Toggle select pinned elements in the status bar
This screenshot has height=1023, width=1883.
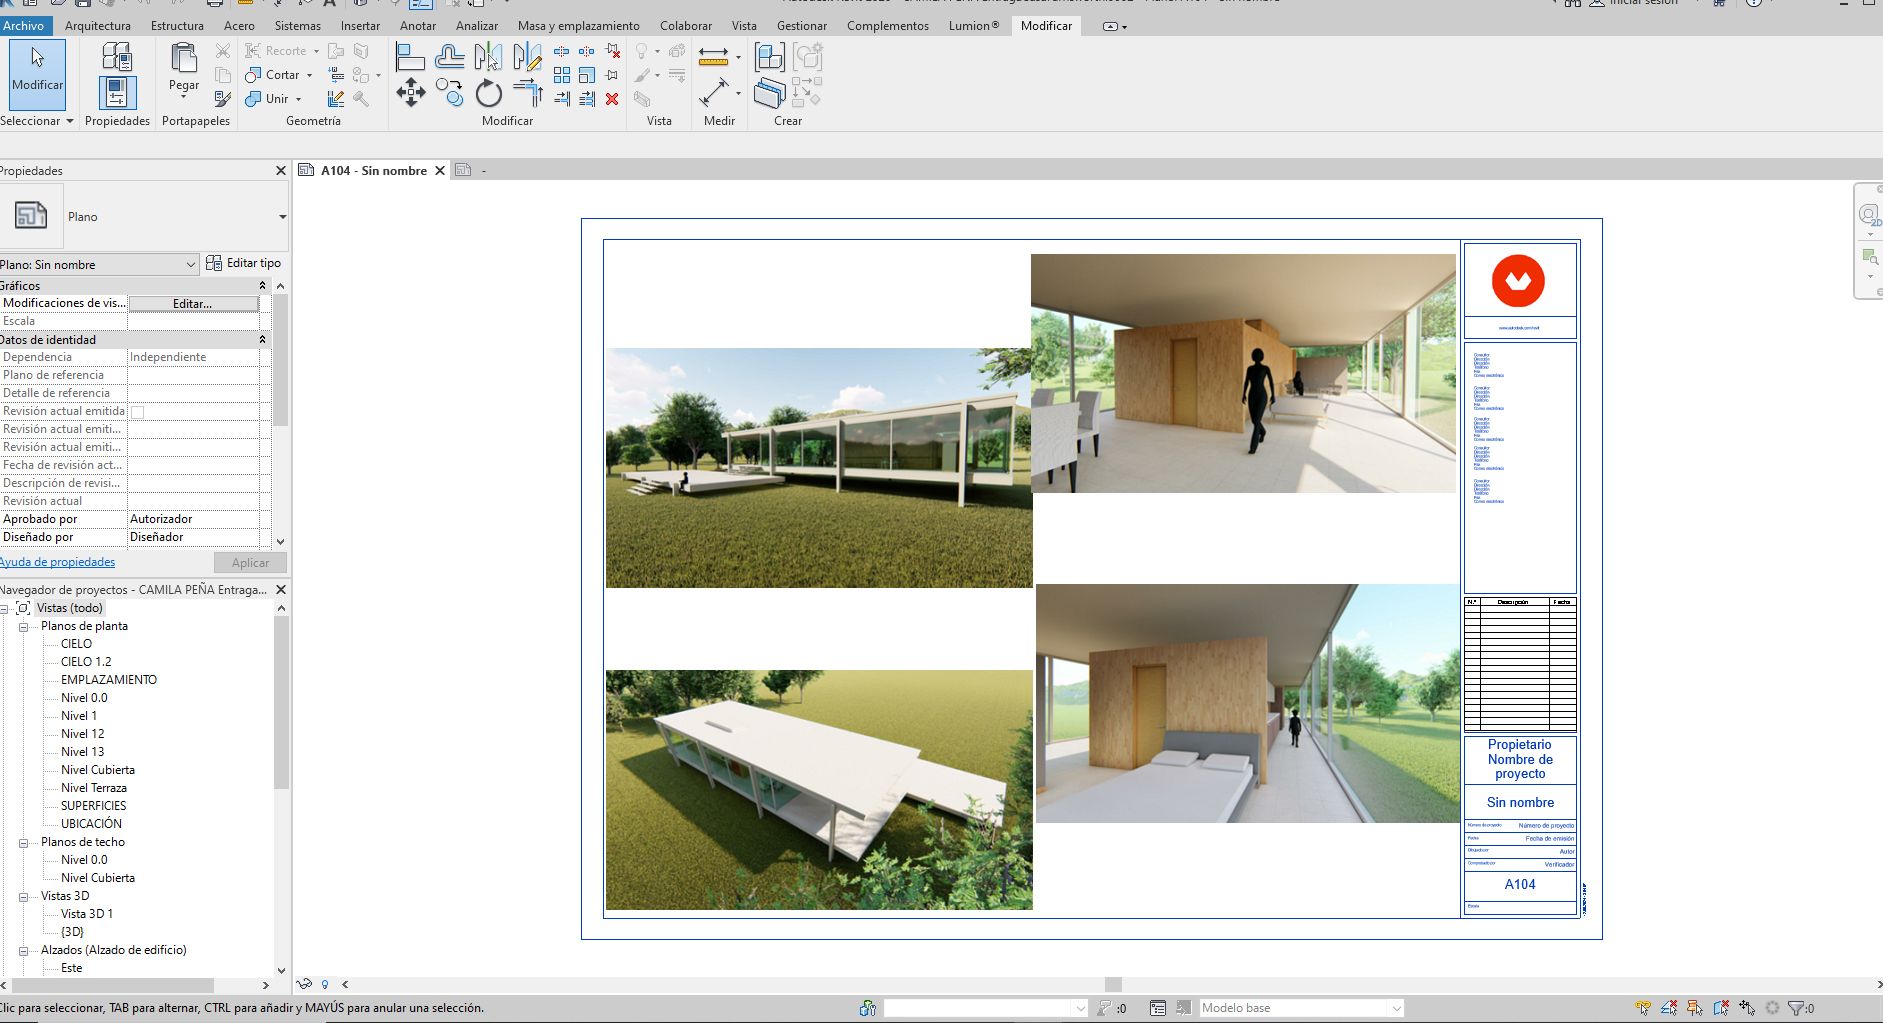pyautogui.click(x=1693, y=1008)
